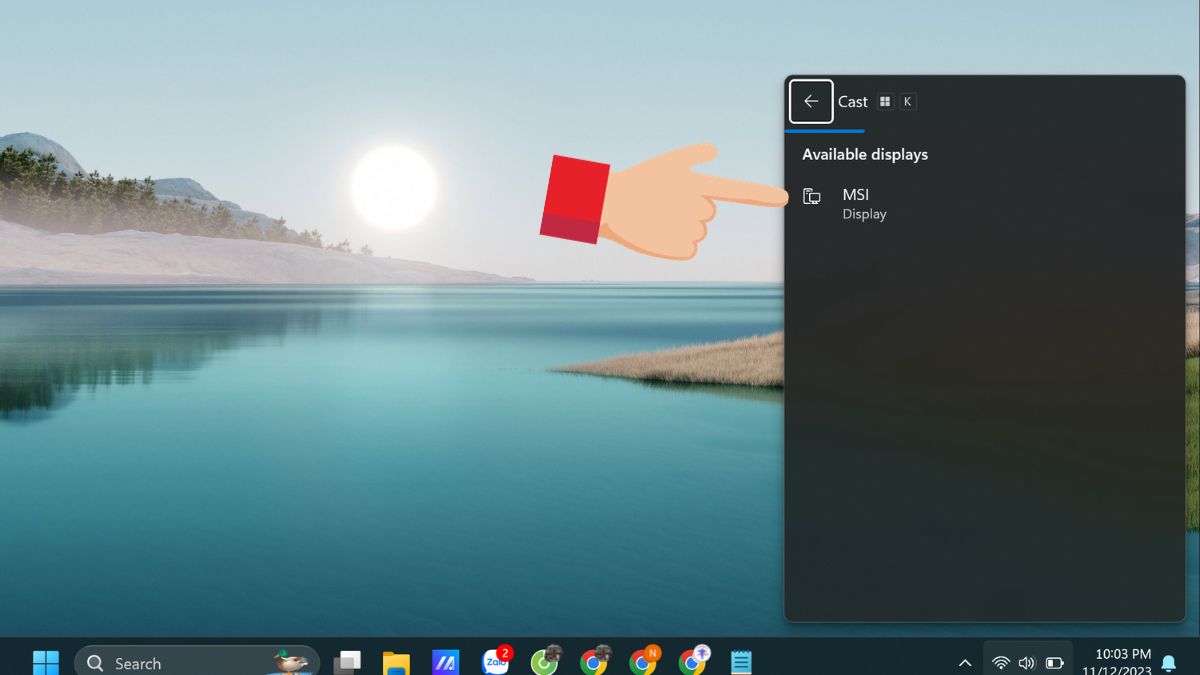Open notifications via the bell icon

(1168, 663)
